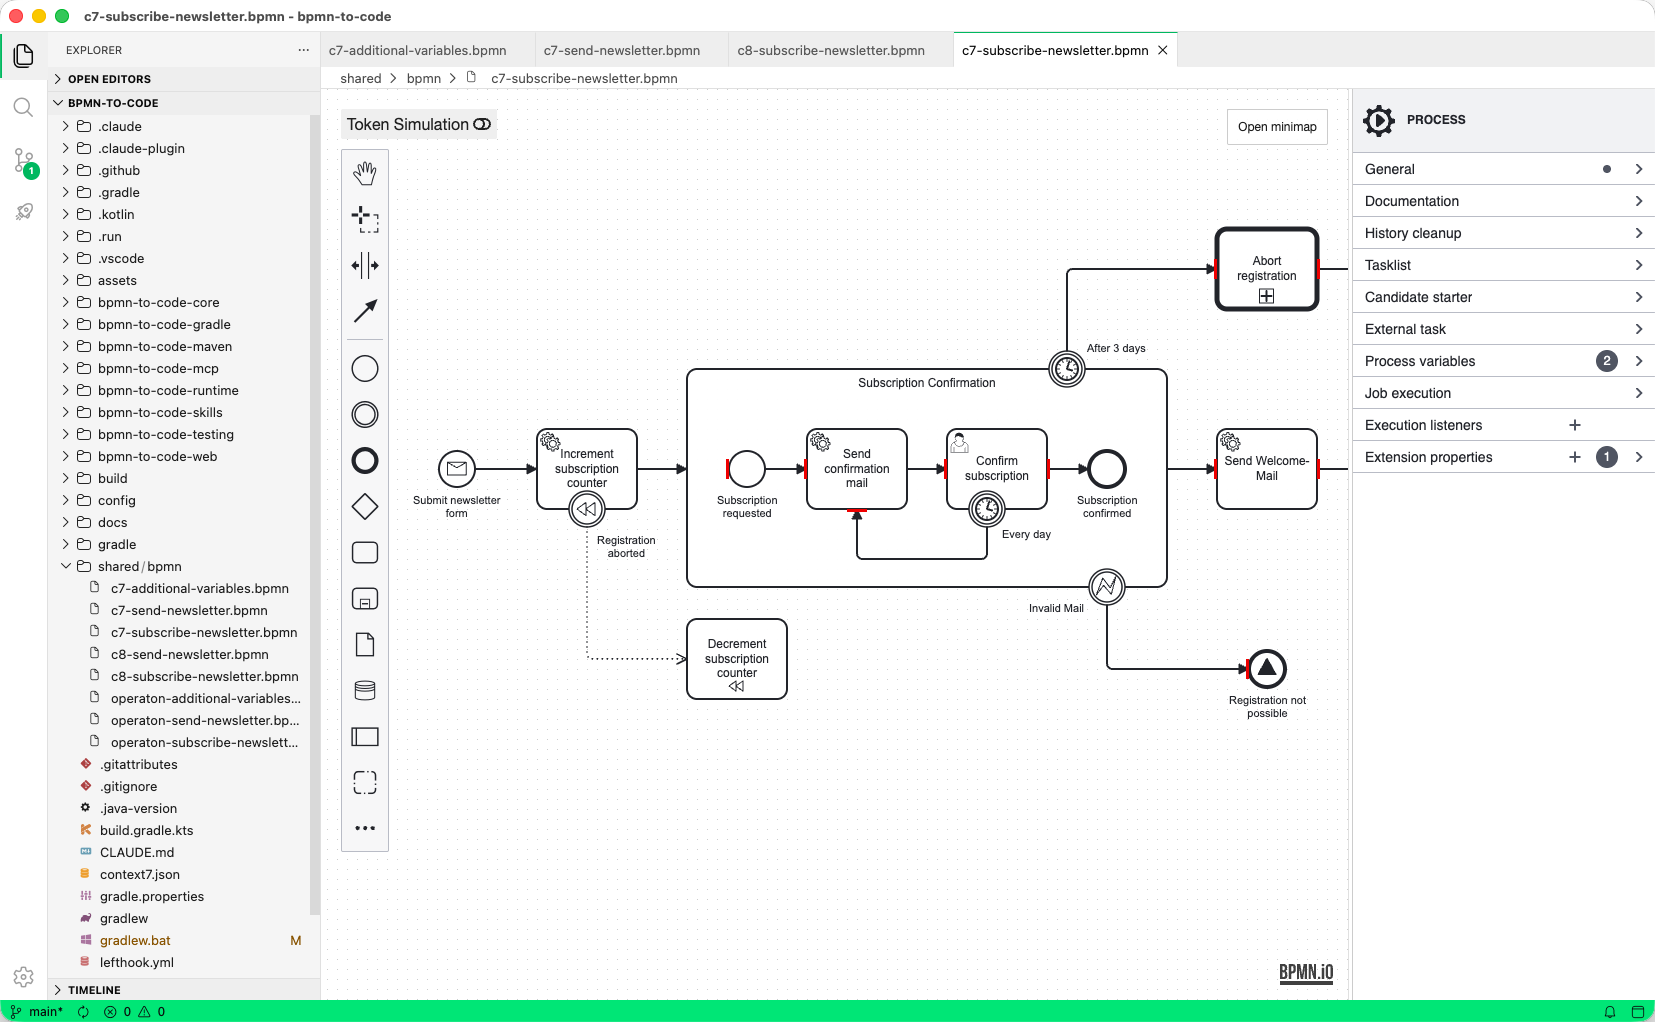Viewport: 1655px width, 1022px height.
Task: Expand the History cleanup group
Action: [x=1504, y=233]
